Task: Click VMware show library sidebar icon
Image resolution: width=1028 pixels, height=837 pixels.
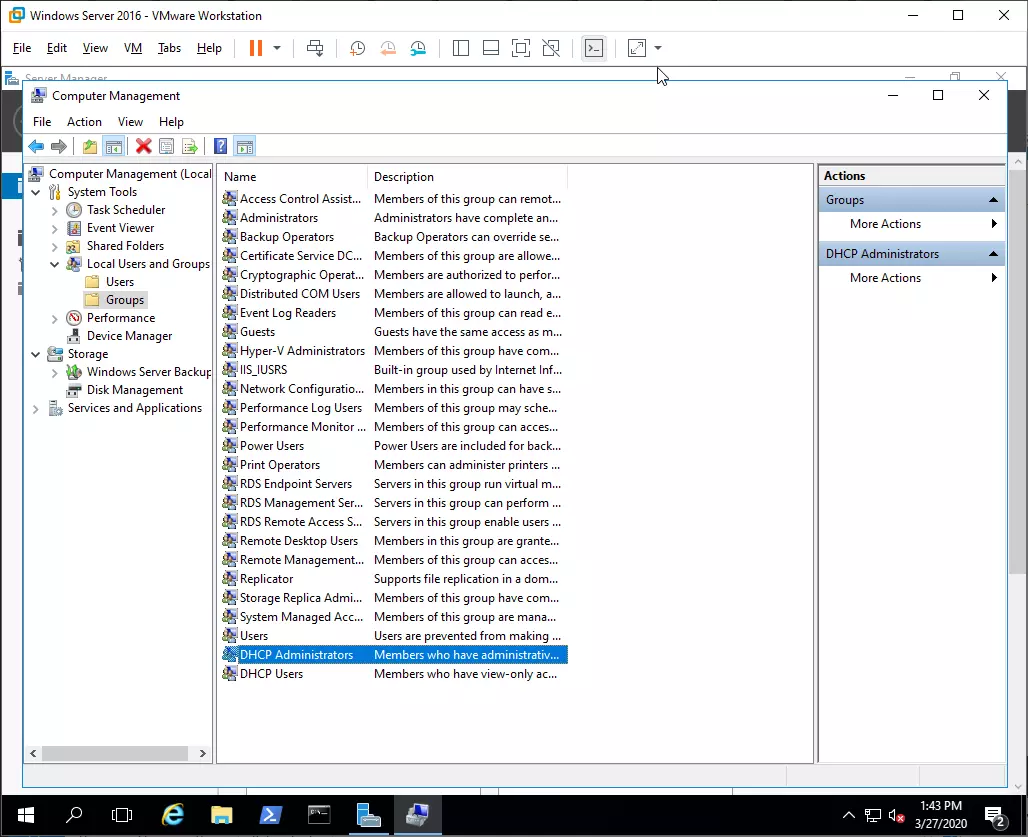Action: pyautogui.click(x=461, y=48)
